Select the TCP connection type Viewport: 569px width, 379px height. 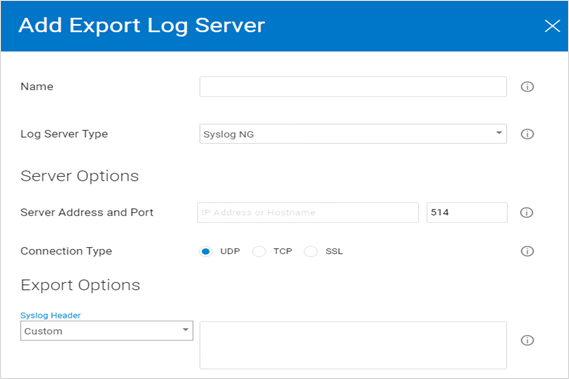pyautogui.click(x=259, y=251)
